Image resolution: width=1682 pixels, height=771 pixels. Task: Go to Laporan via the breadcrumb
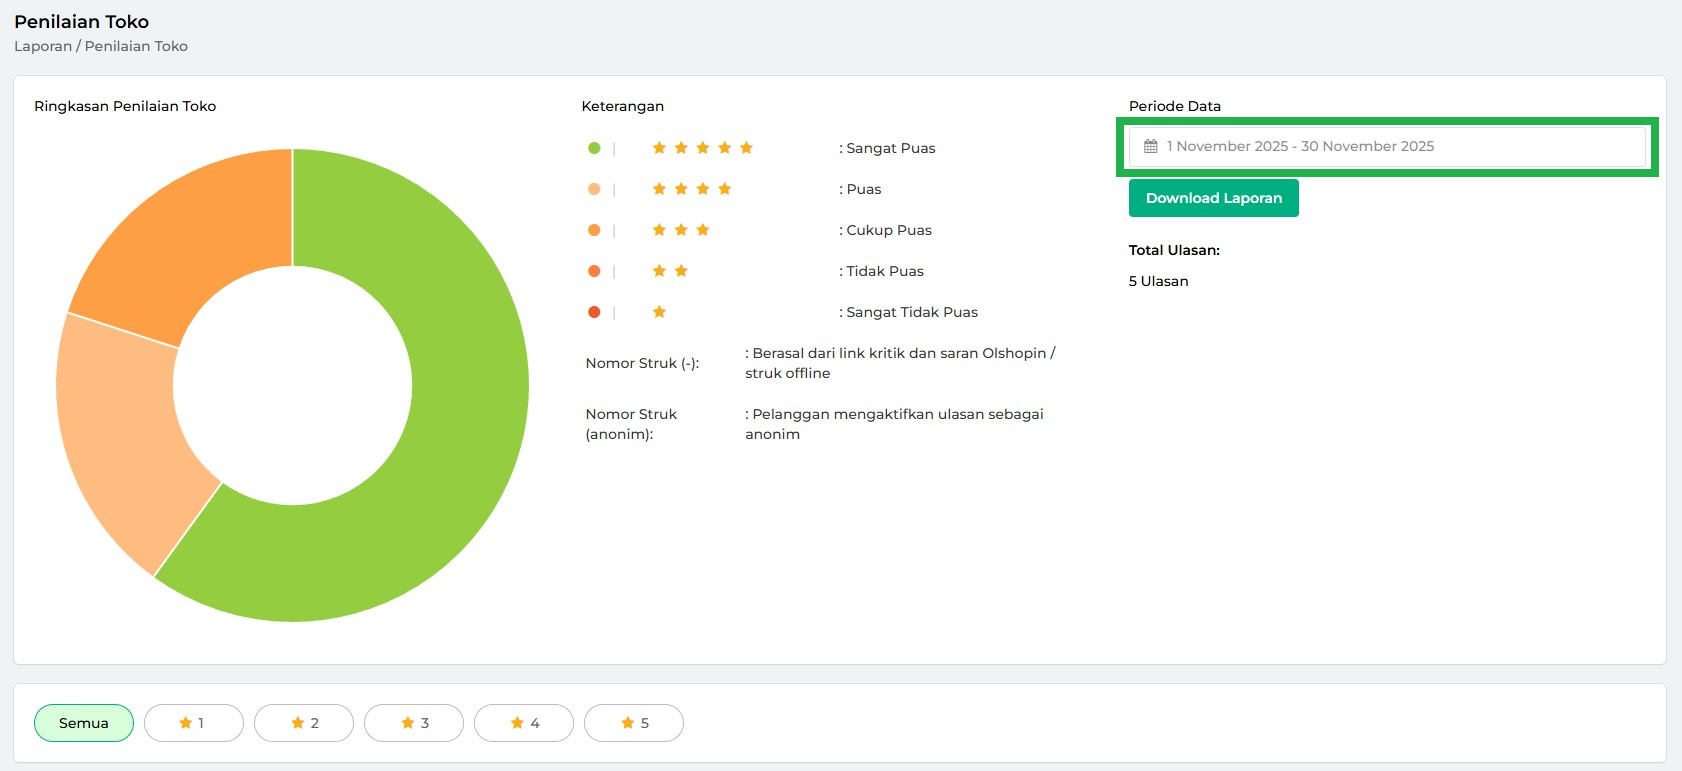pos(43,46)
